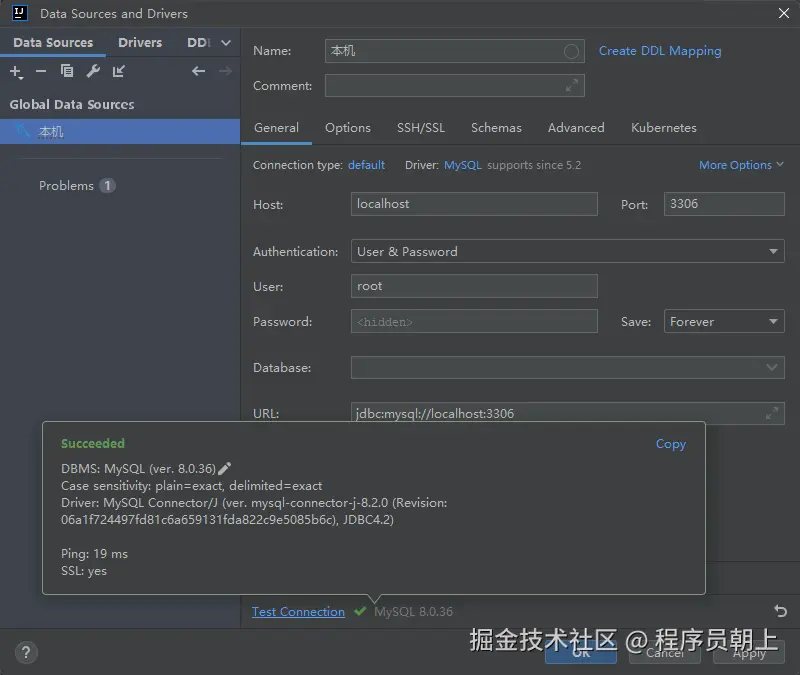
Task: Click the Add data source plus icon
Action: point(15,72)
